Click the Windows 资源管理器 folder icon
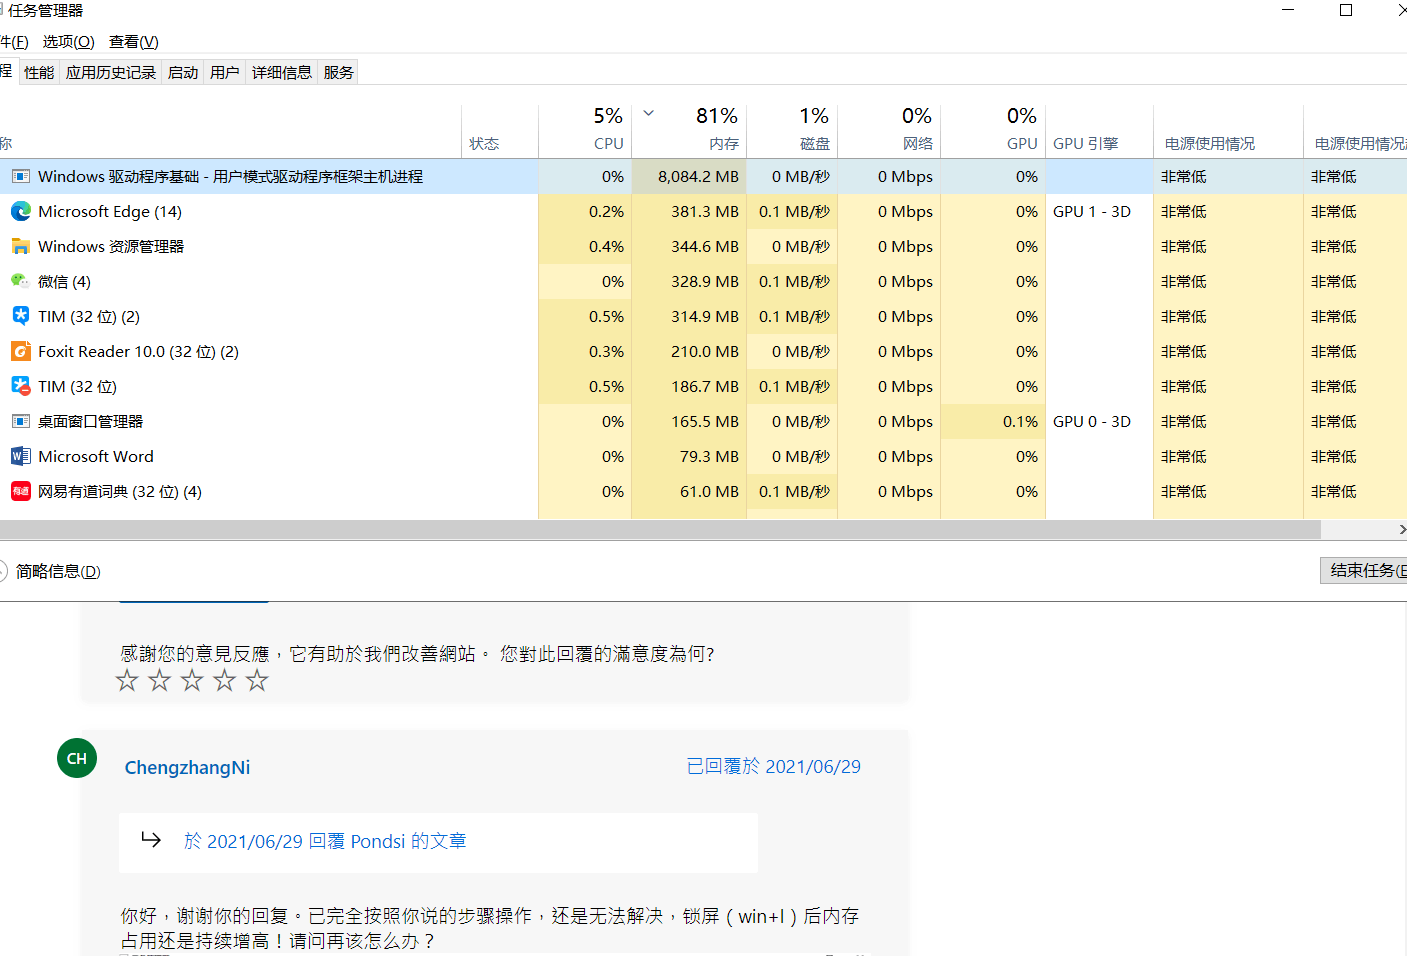The image size is (1407, 956). [x=20, y=247]
